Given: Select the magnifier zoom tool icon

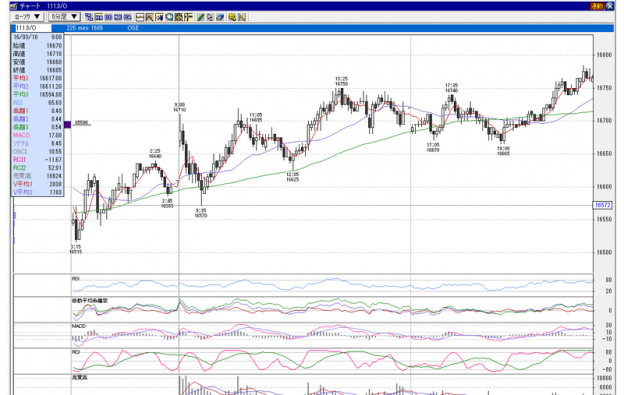Looking at the screenshot, I should [169, 17].
